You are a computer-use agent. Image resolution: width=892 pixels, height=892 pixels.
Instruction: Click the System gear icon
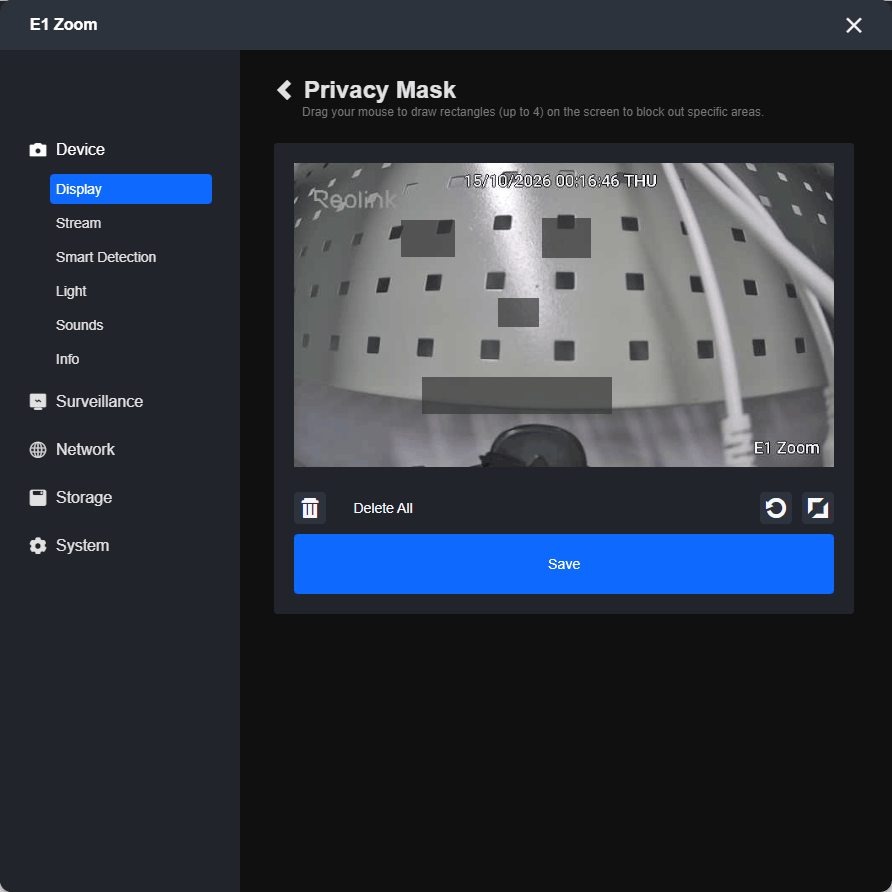38,546
